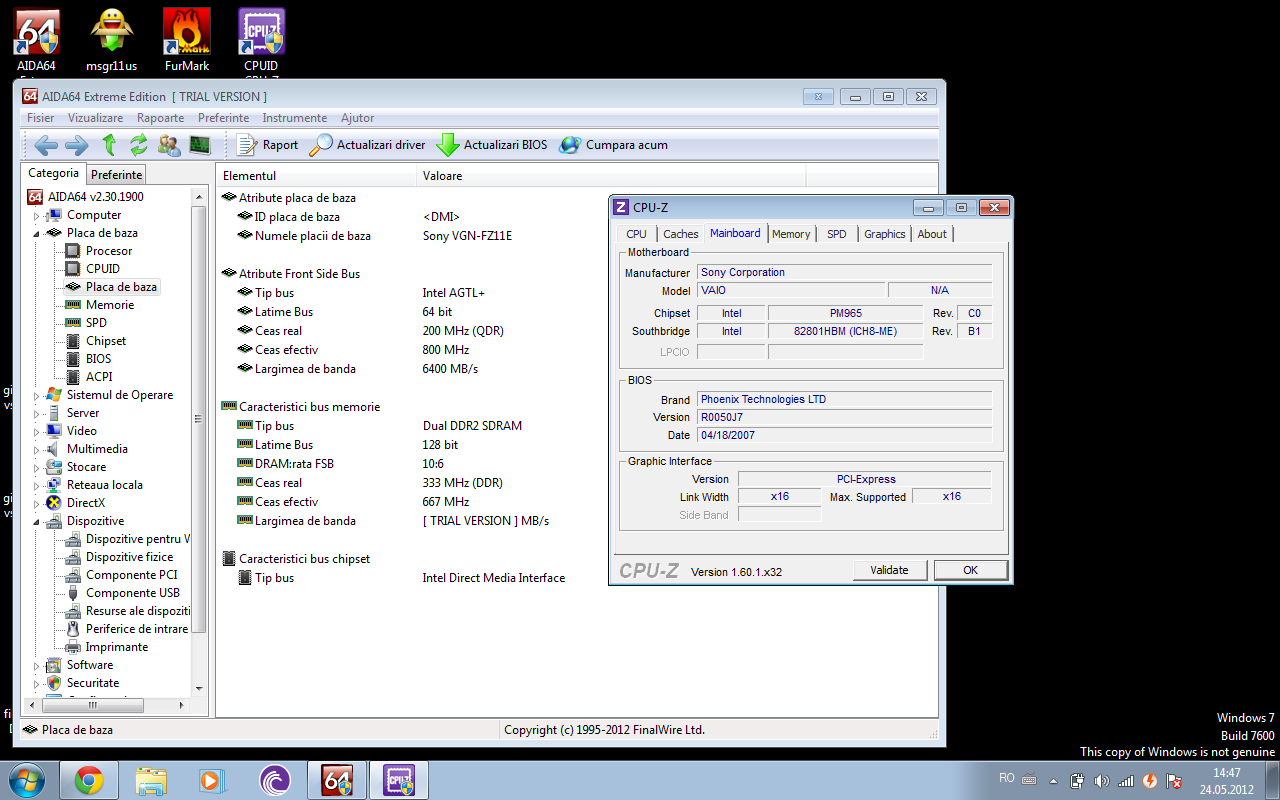Open the Fisier menu
1280x800 pixels.
click(41, 118)
